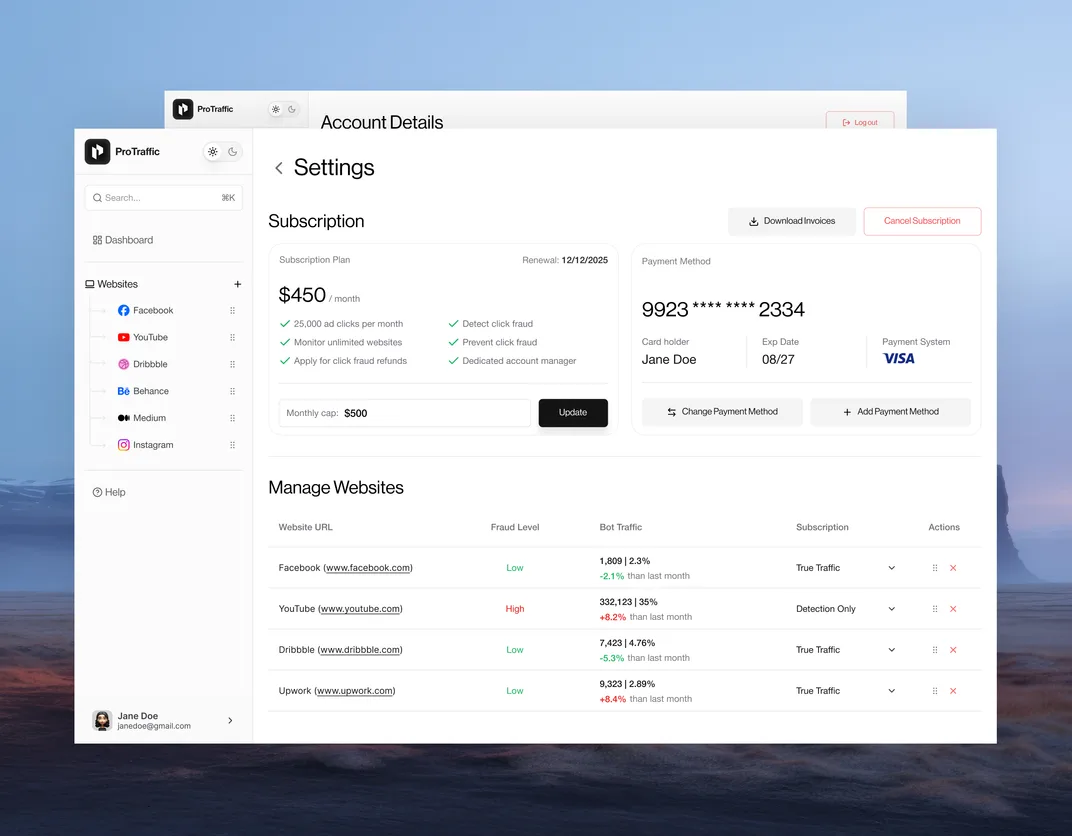The width and height of the screenshot is (1072, 836).
Task: Select Dribbble in the sidebar websites list
Action: coord(143,364)
